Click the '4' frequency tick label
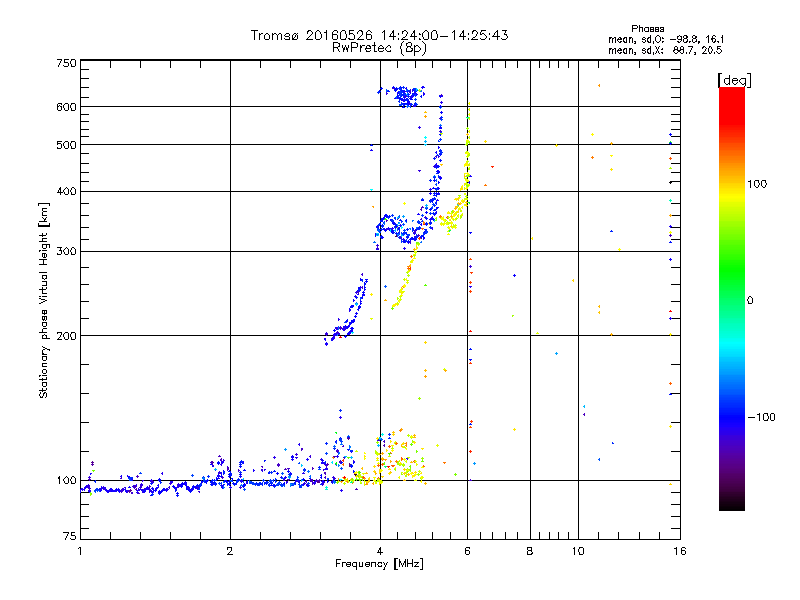 click(380, 551)
